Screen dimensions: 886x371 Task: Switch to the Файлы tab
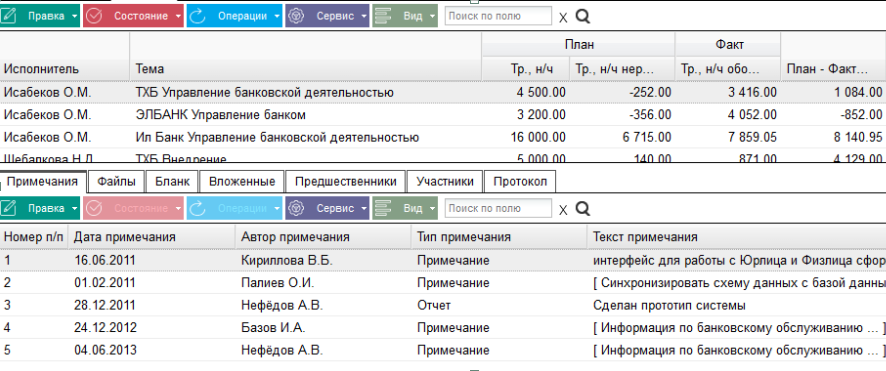point(116,182)
